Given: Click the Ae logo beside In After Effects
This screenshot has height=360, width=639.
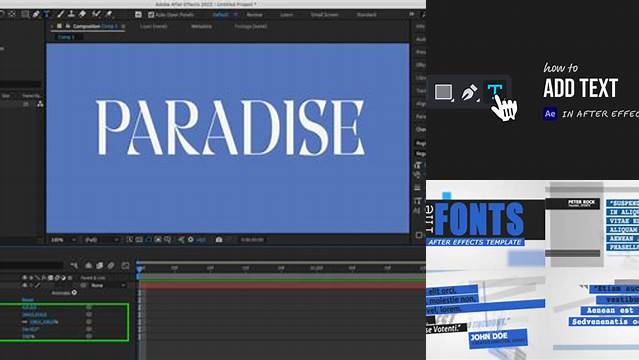Looking at the screenshot, I should (x=550, y=114).
